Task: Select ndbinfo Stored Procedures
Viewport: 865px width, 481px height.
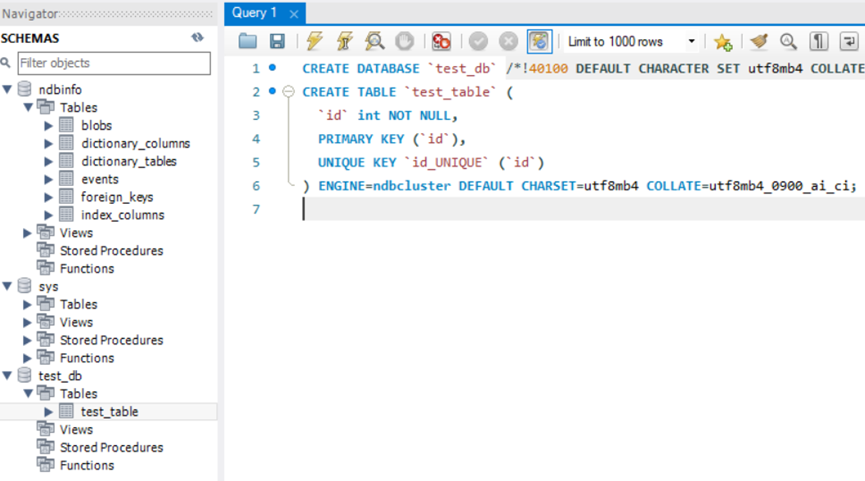Action: (x=111, y=250)
